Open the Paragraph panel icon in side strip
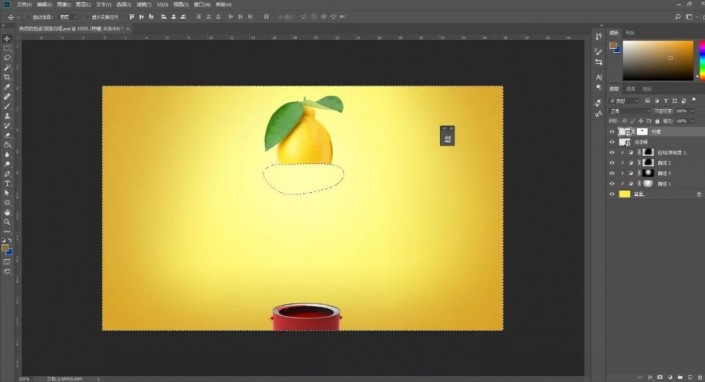The width and height of the screenshot is (705, 382). 598,88
